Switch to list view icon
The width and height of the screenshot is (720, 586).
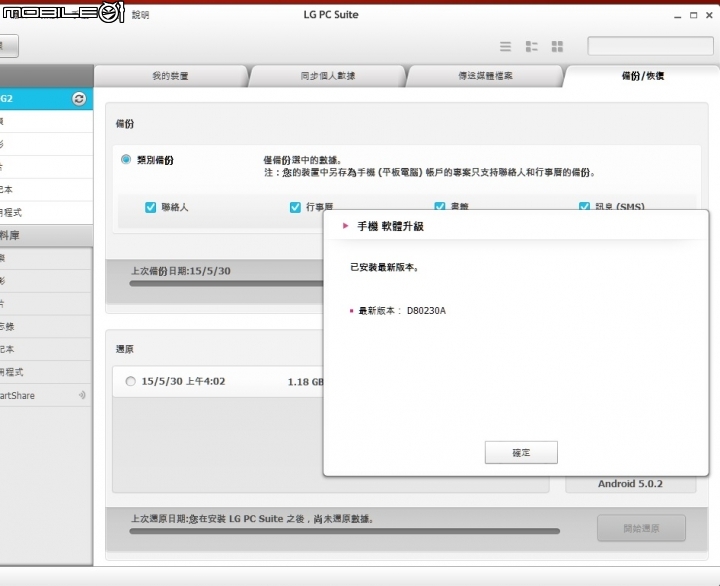[505, 46]
